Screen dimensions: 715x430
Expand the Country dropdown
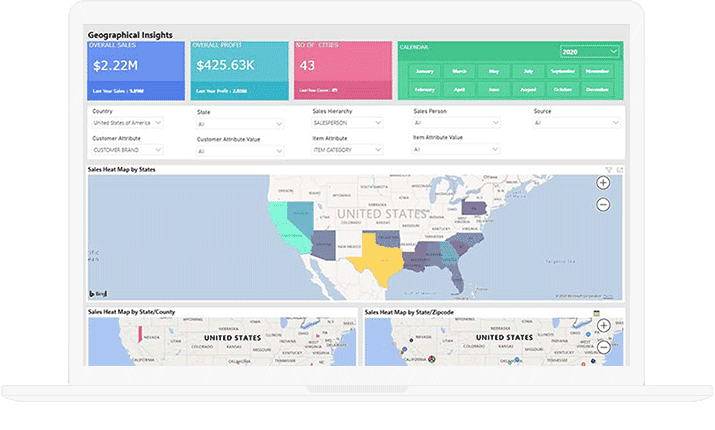coord(128,123)
